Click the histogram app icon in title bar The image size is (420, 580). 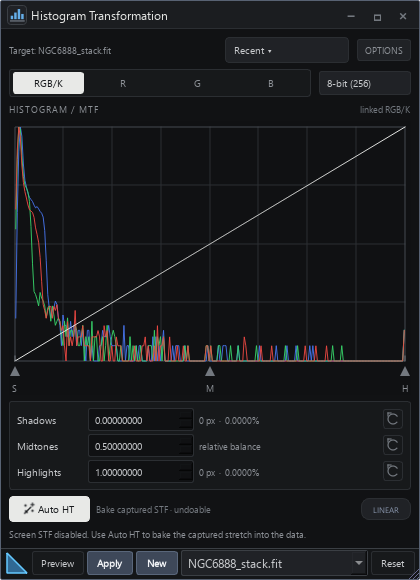point(17,16)
